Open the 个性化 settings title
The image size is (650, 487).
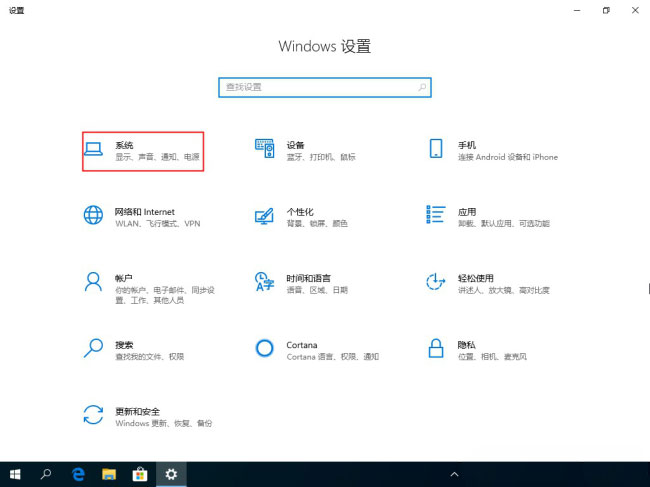click(300, 212)
